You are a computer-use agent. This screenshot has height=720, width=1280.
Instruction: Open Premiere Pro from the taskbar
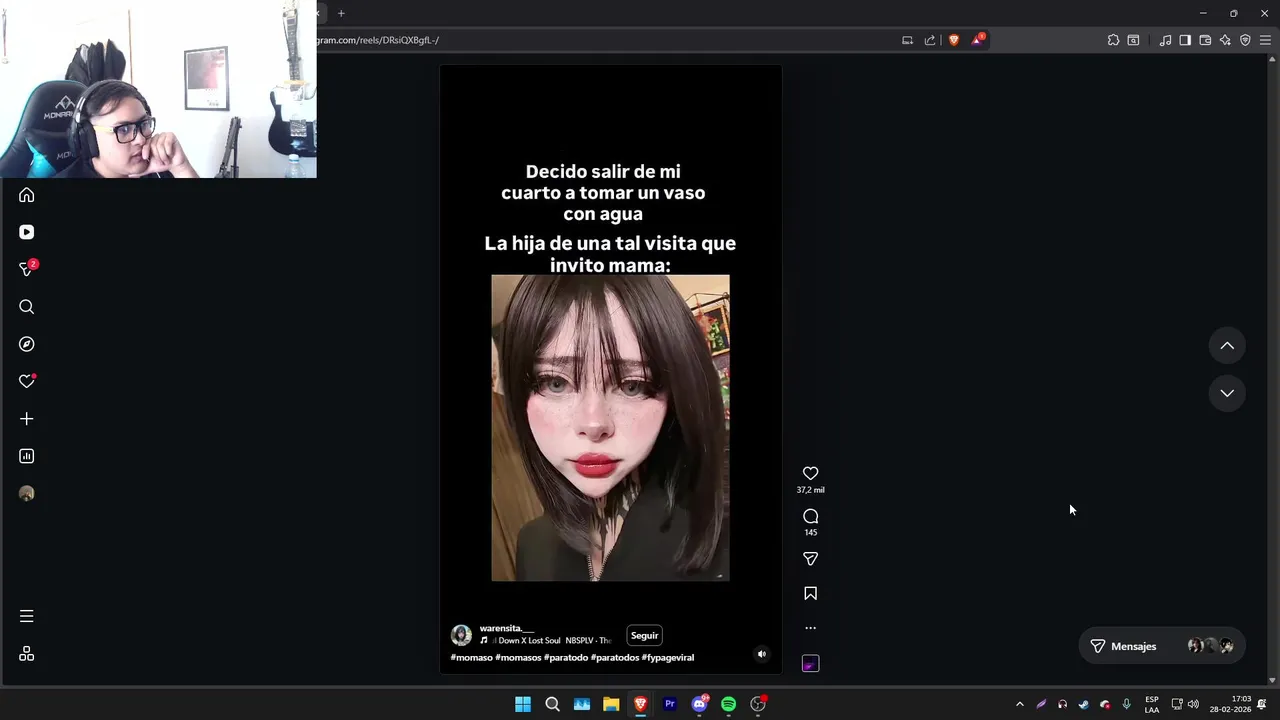[670, 704]
